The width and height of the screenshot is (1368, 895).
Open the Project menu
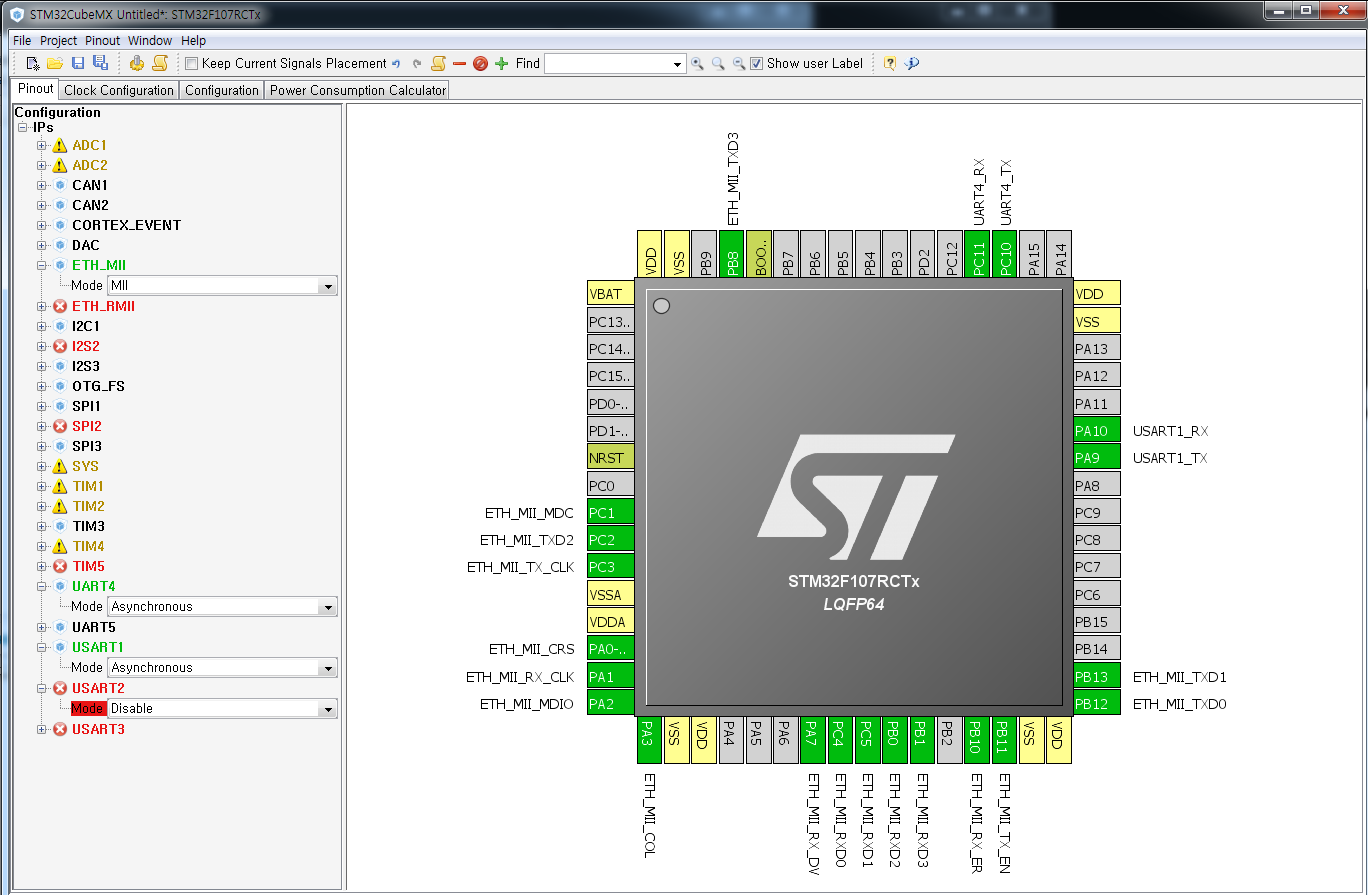[x=58, y=41]
